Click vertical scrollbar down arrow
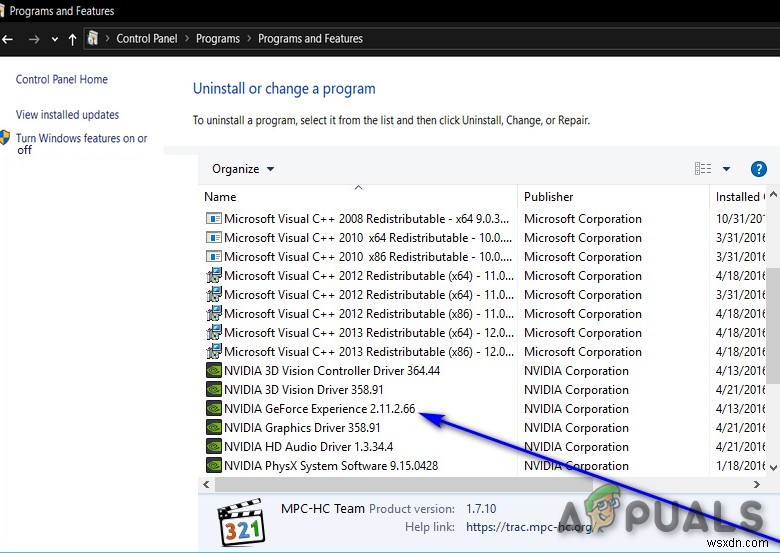The height and width of the screenshot is (553, 780). tap(773, 467)
